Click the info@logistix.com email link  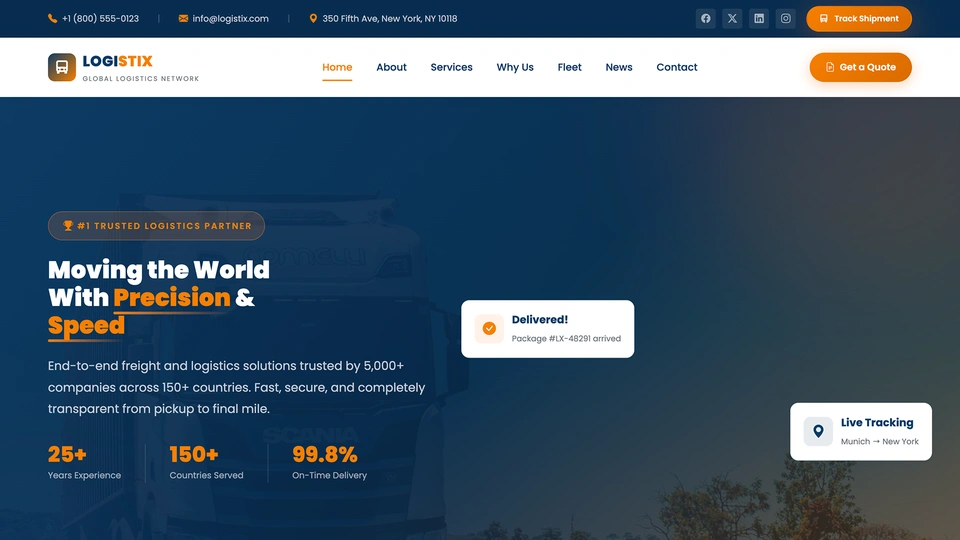pos(230,18)
